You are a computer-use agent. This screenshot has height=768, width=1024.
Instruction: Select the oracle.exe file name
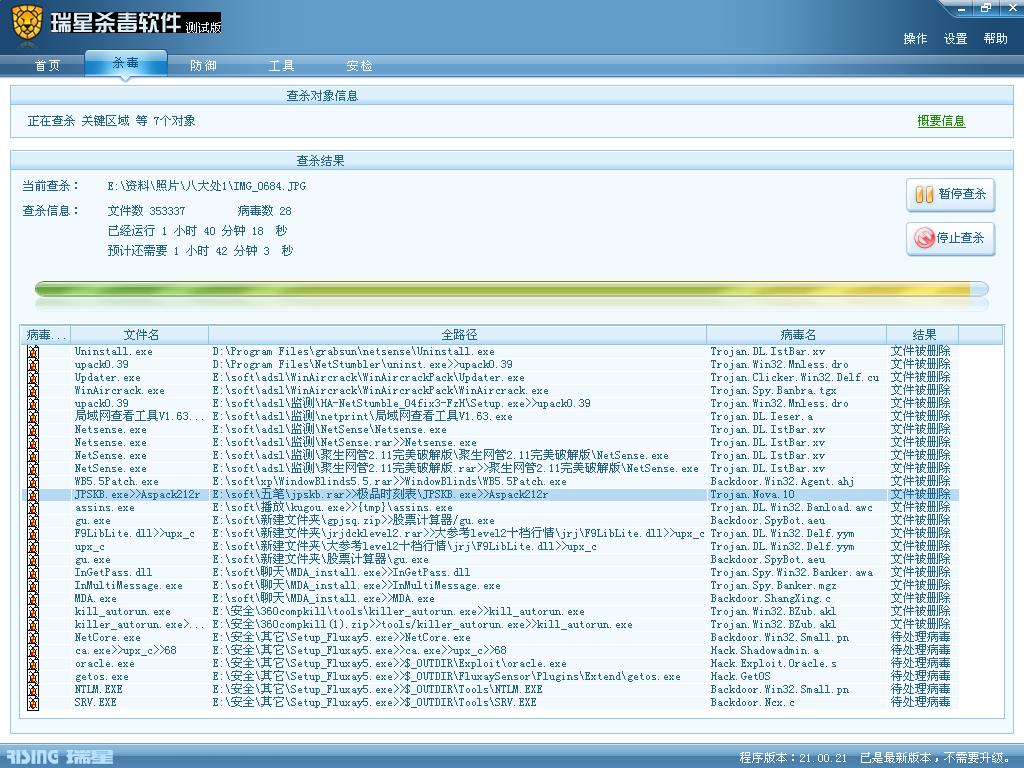coord(104,664)
